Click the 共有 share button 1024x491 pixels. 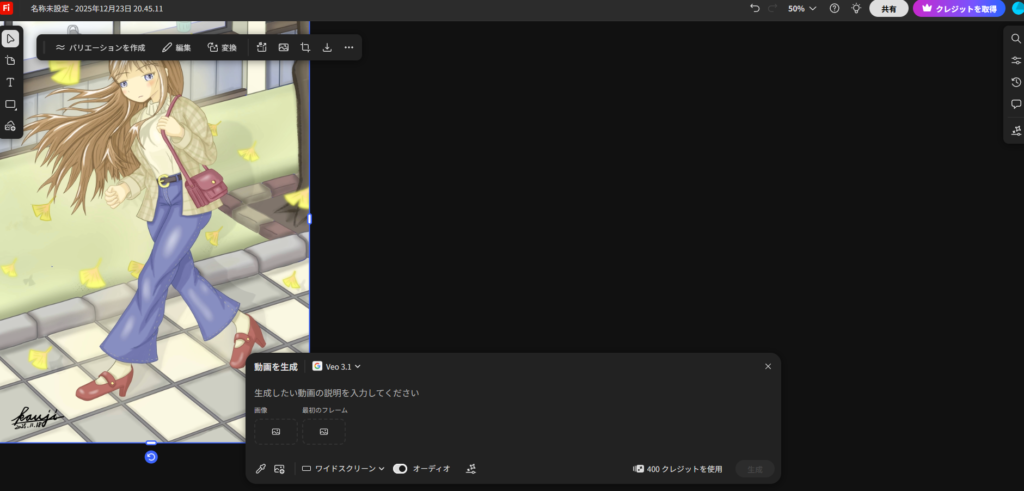(888, 8)
